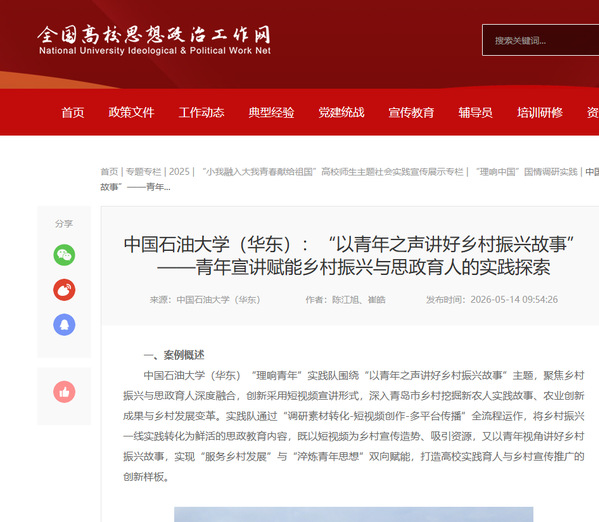Open breadcrumb “理响中国”国情调研实践 link
Screen dimensions: 599x522
[526, 172]
